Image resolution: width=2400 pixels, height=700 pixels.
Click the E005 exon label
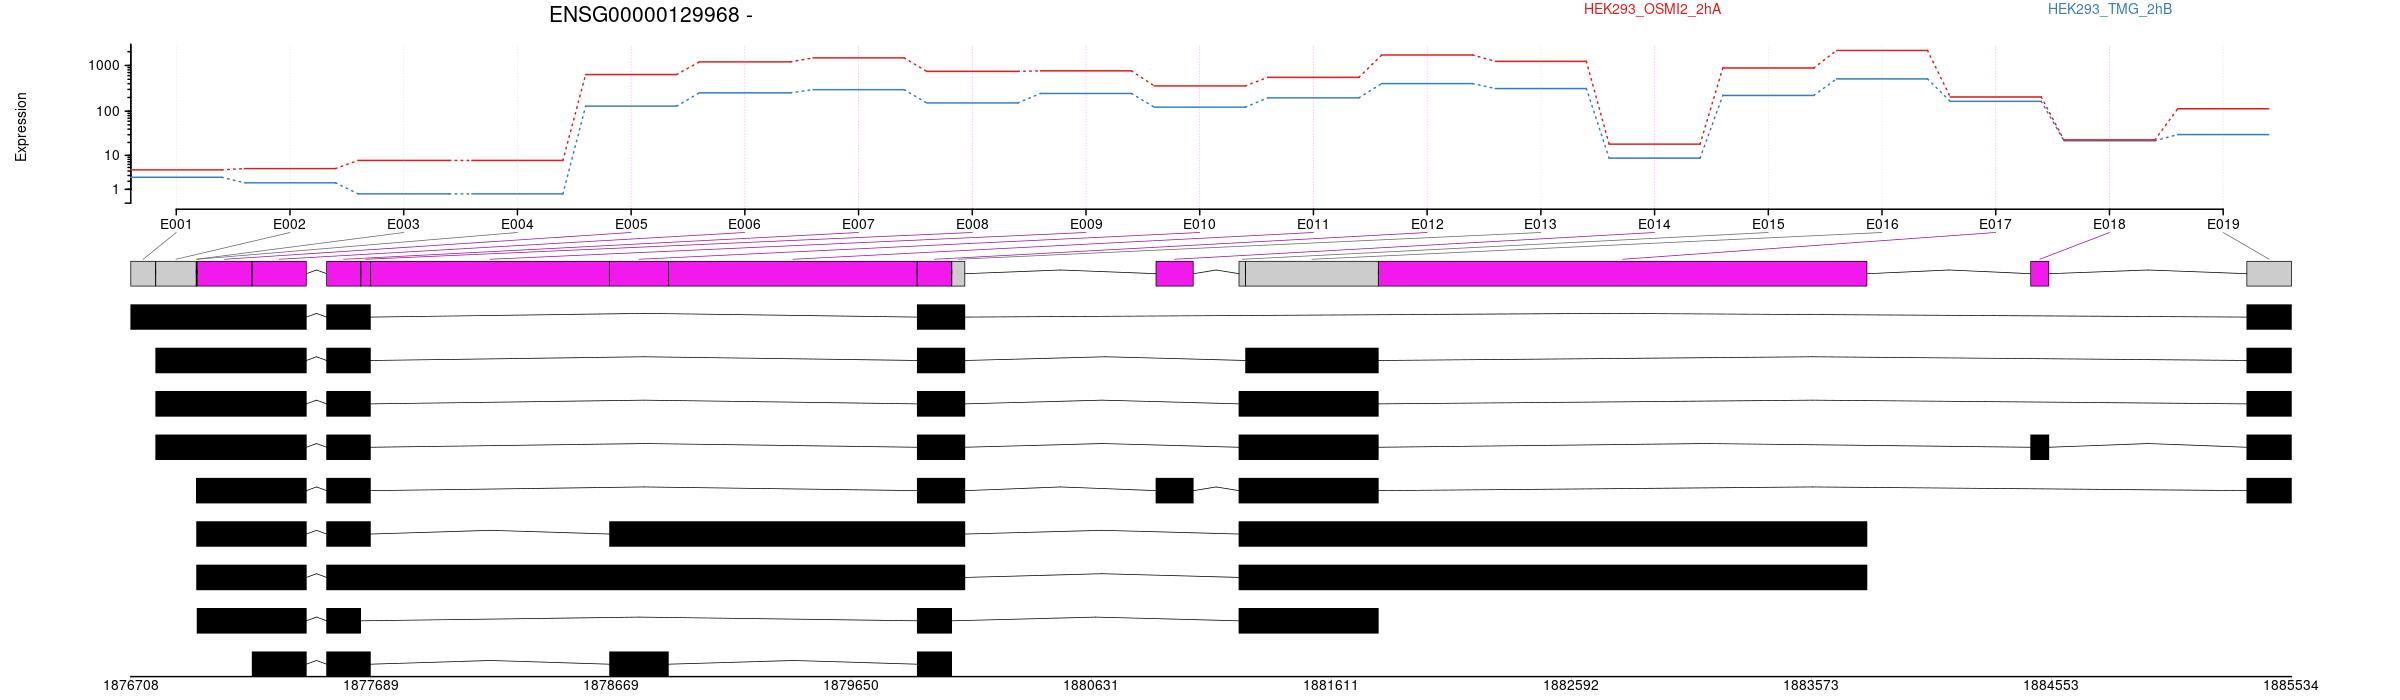pos(631,225)
